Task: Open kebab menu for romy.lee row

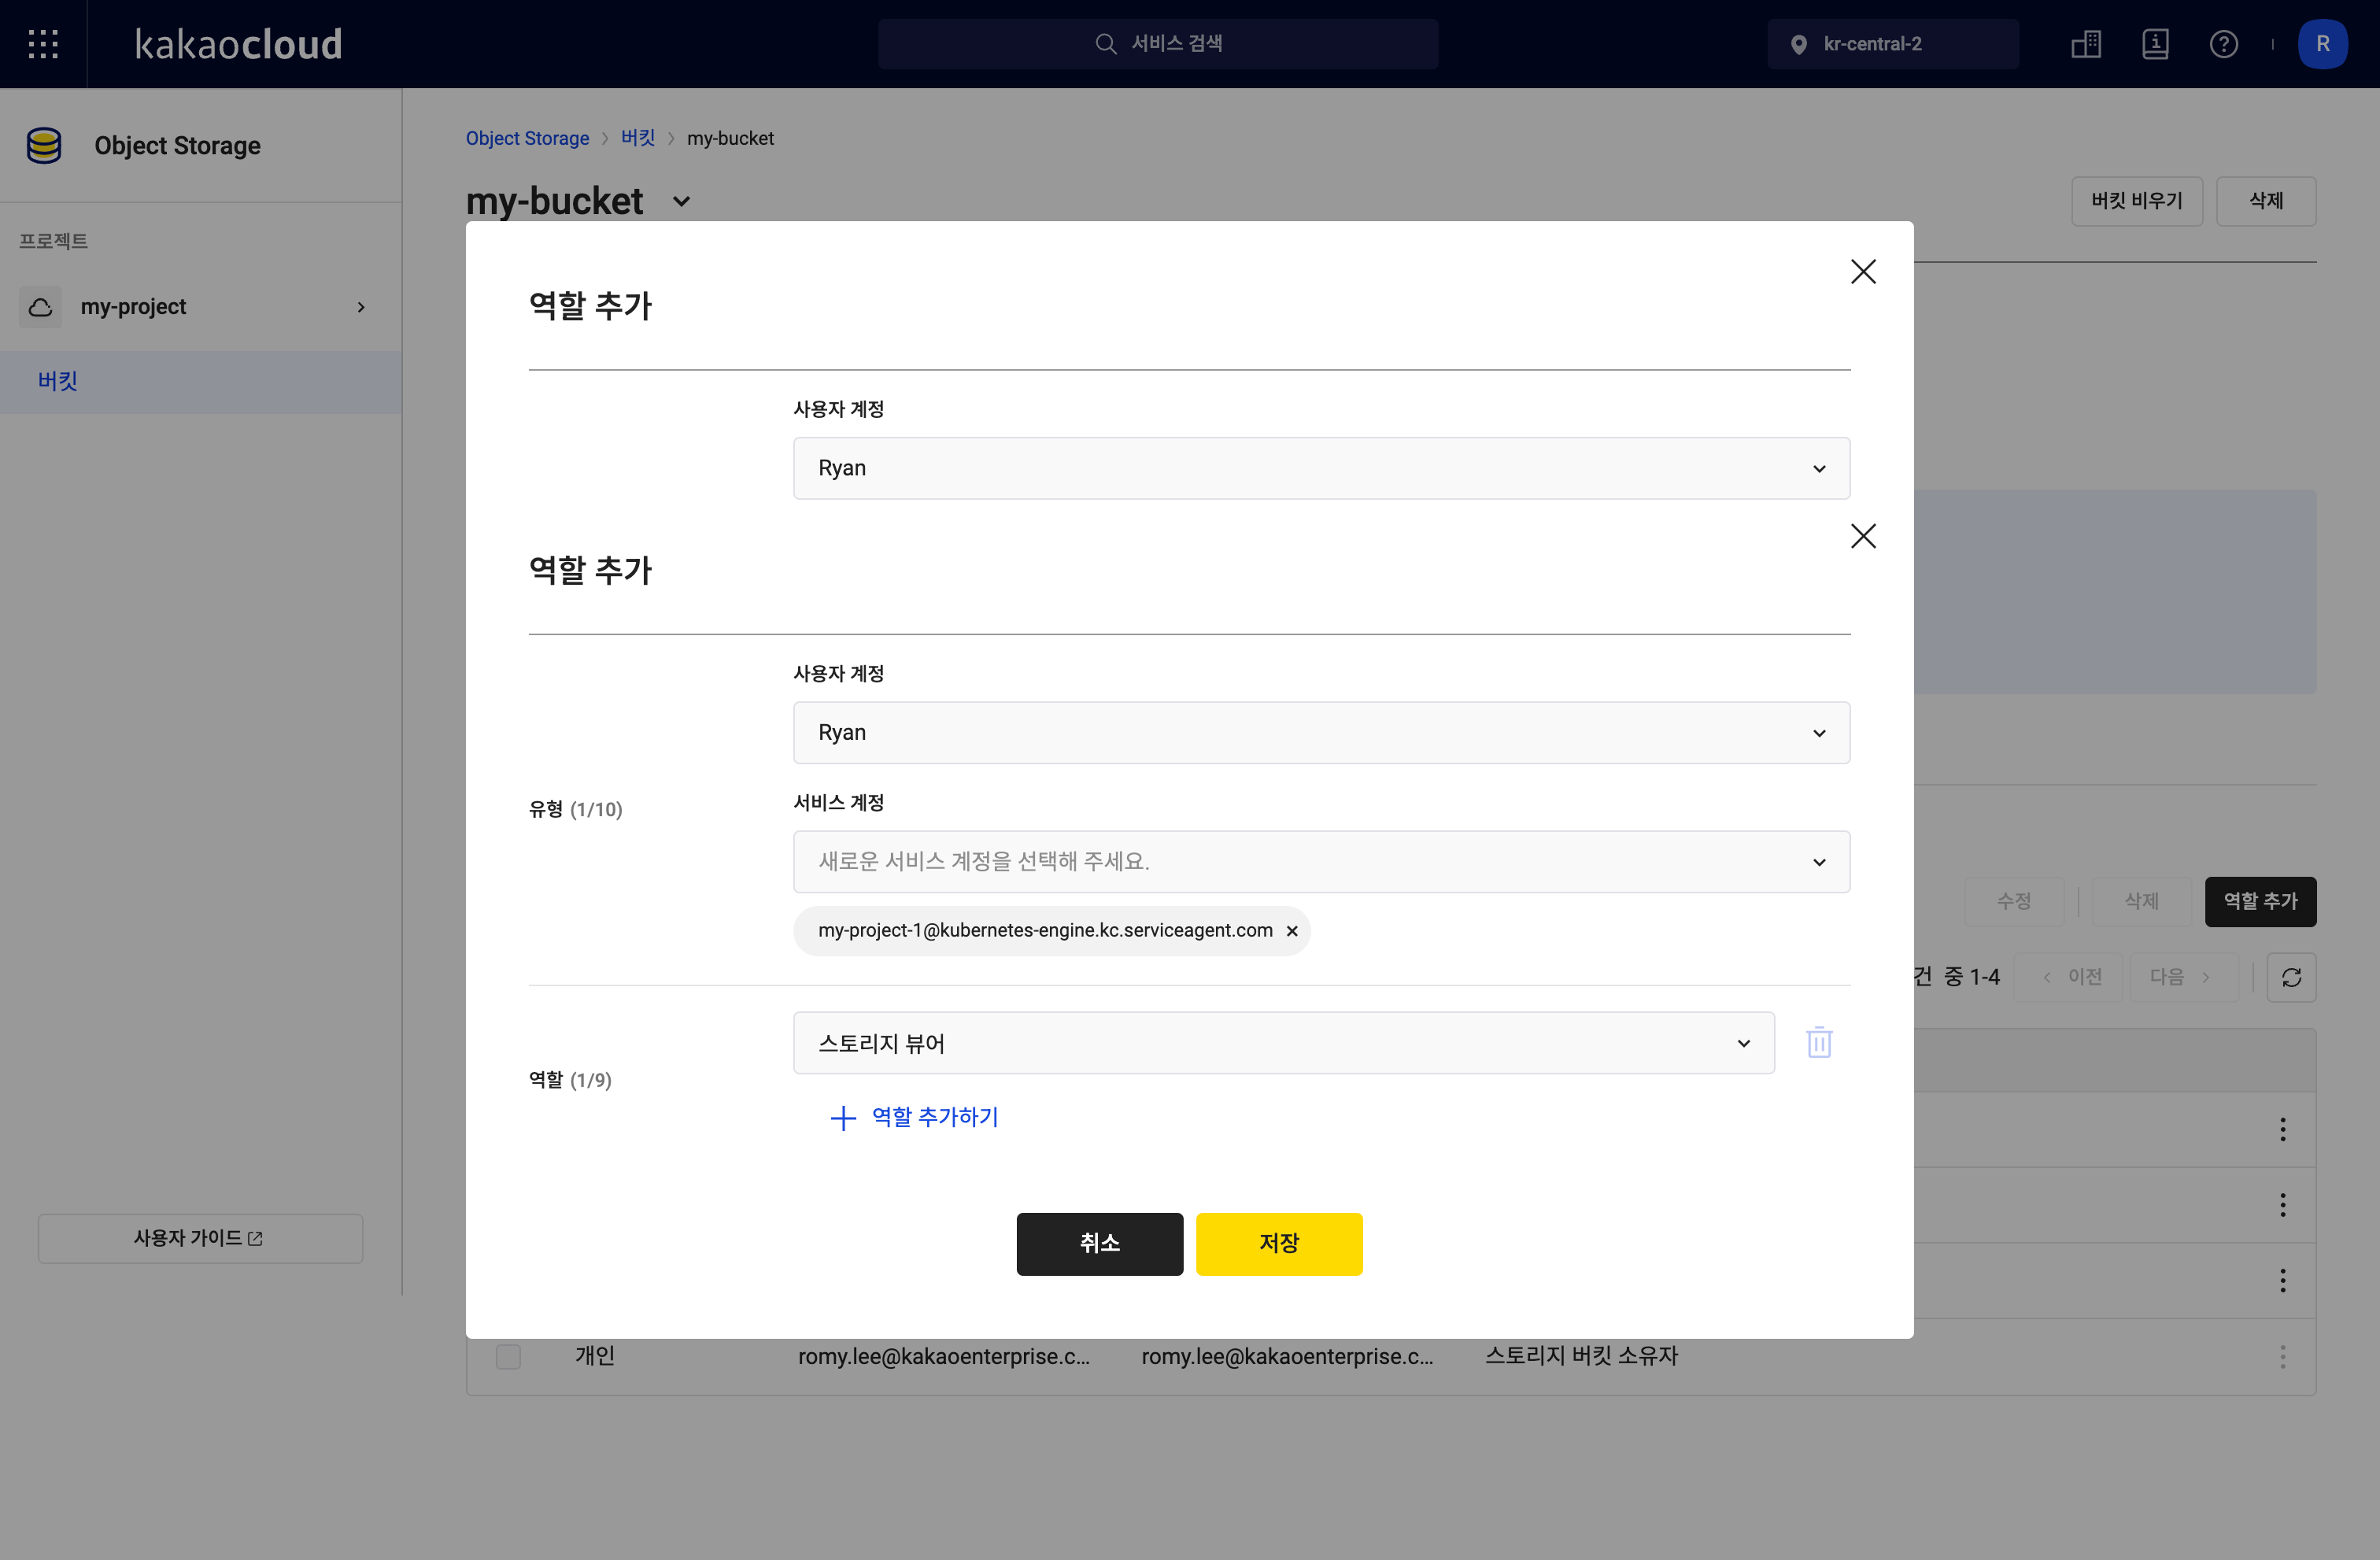Action: 2282,1357
